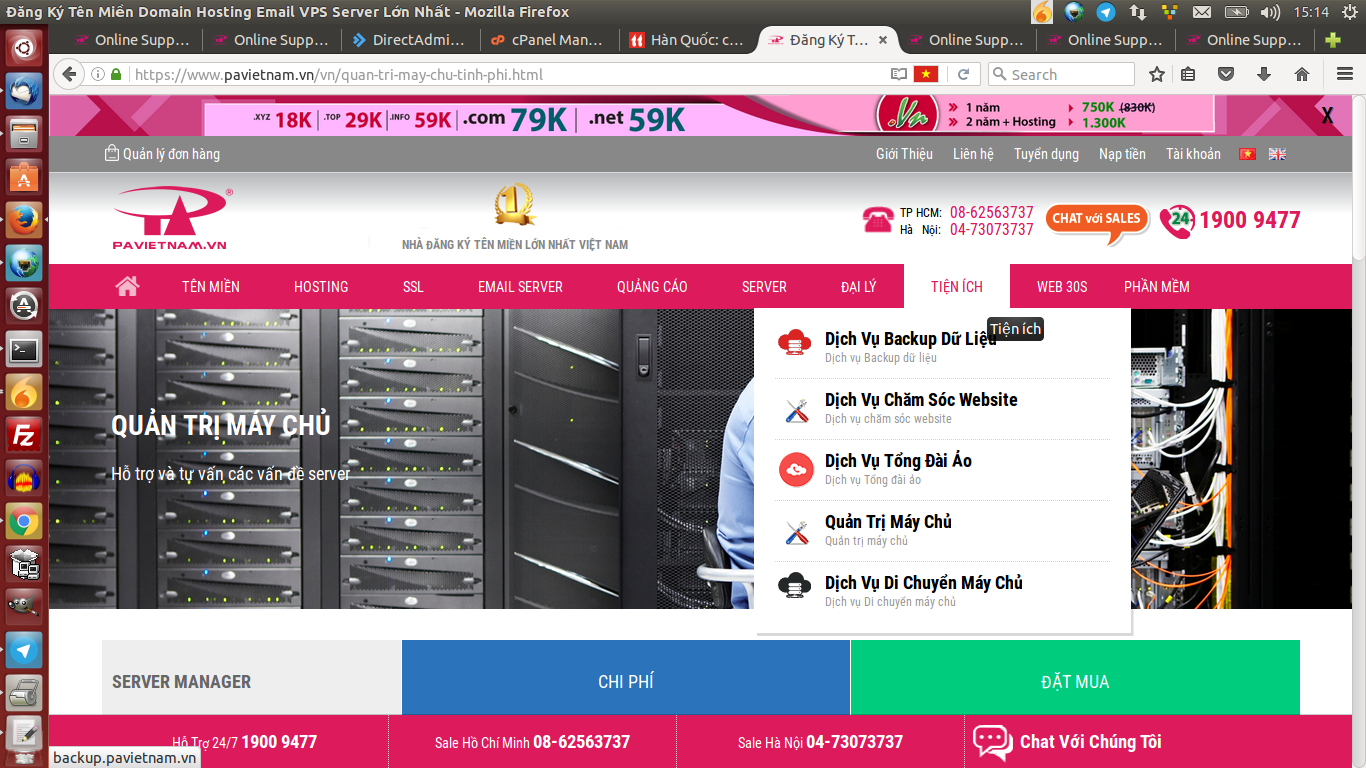
Task: Click the volume icon in the system tray
Action: [x=1270, y=12]
